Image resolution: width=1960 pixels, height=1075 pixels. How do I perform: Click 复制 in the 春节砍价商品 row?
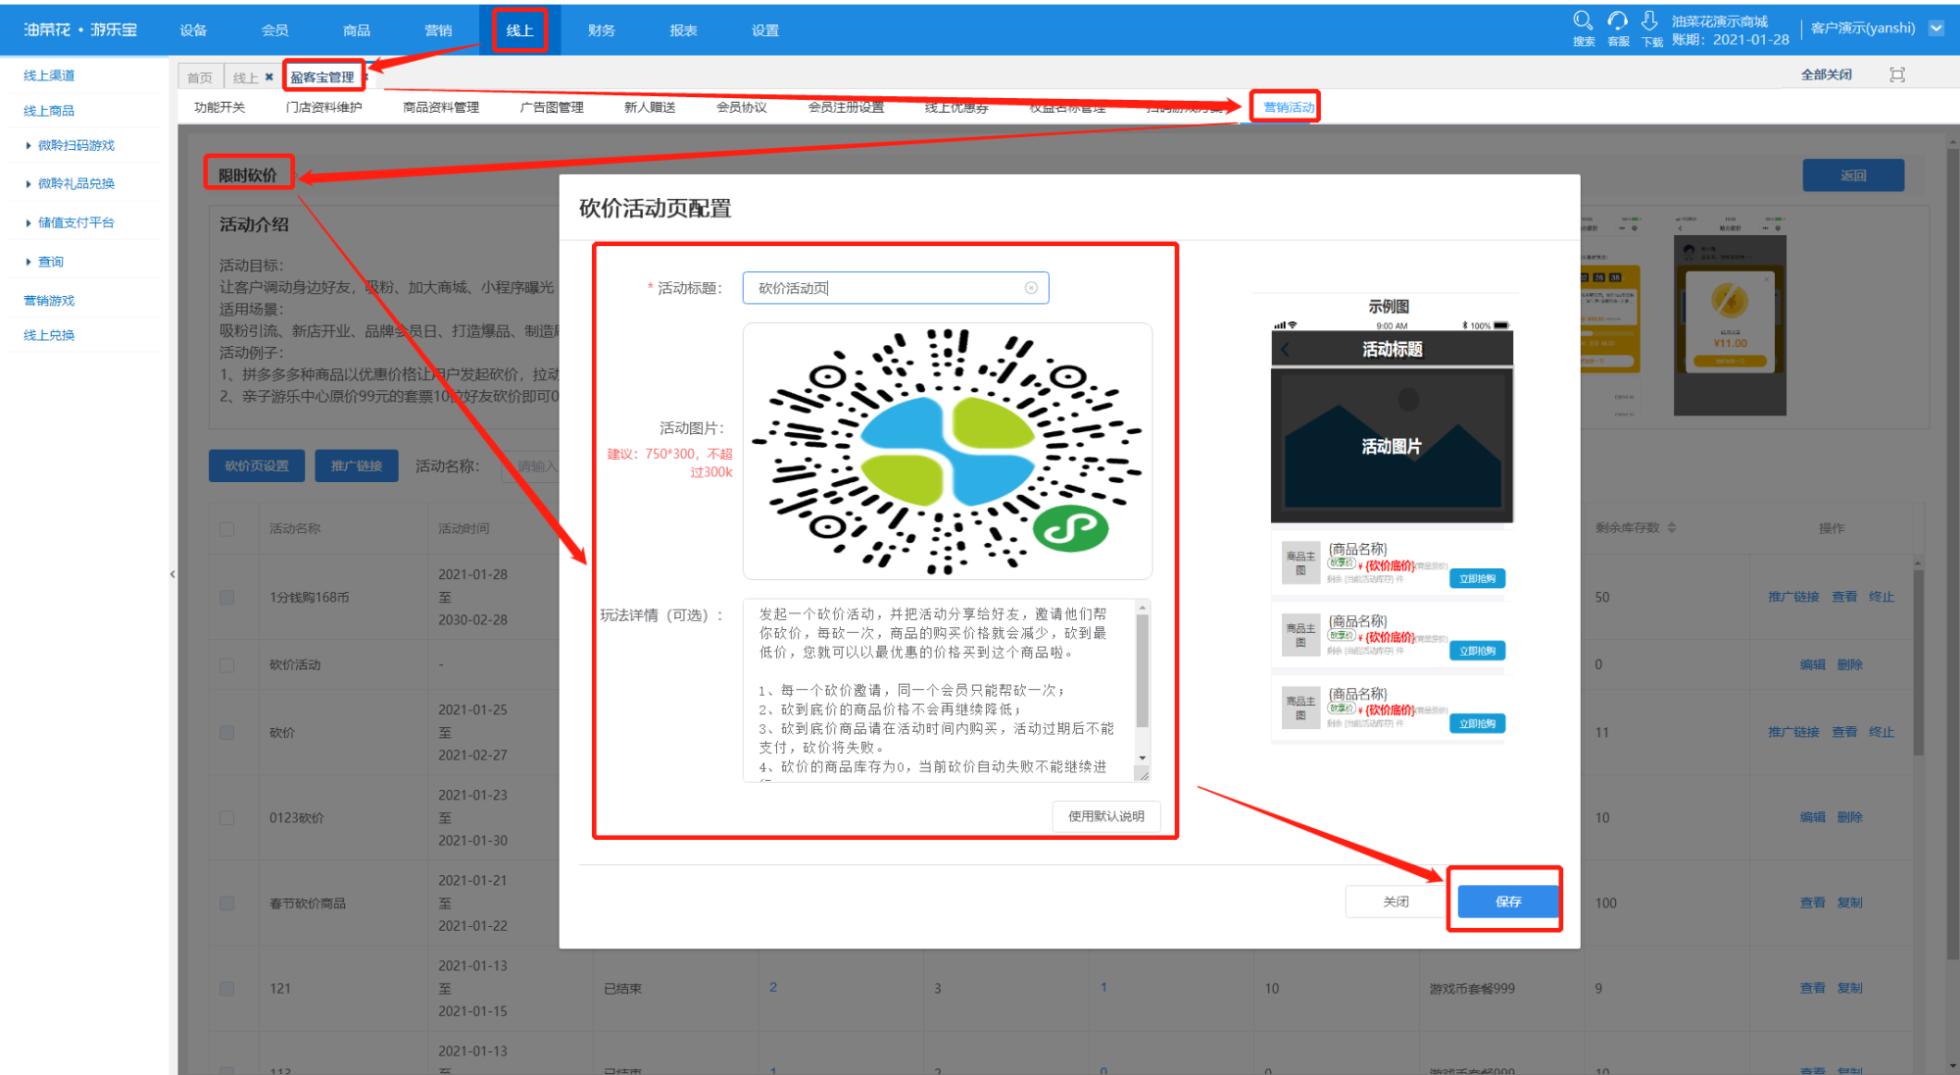[1849, 903]
